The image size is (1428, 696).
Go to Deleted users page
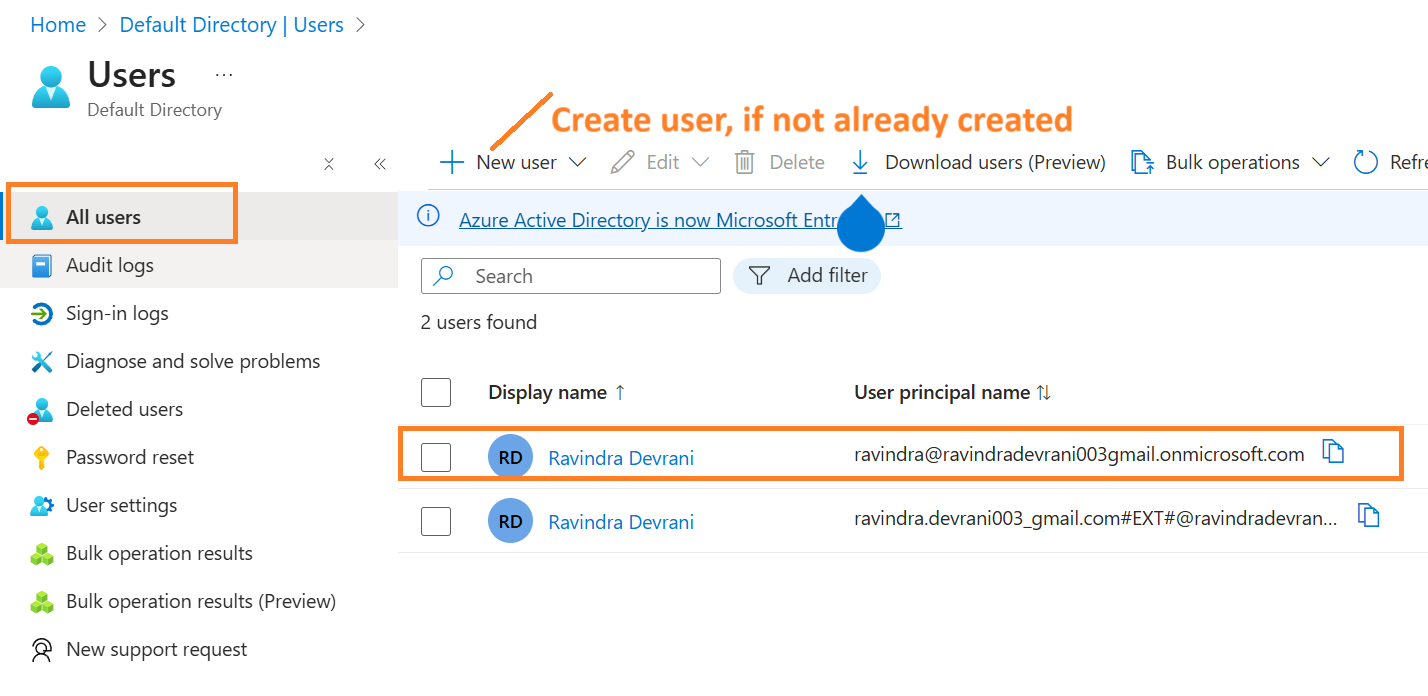(x=124, y=409)
